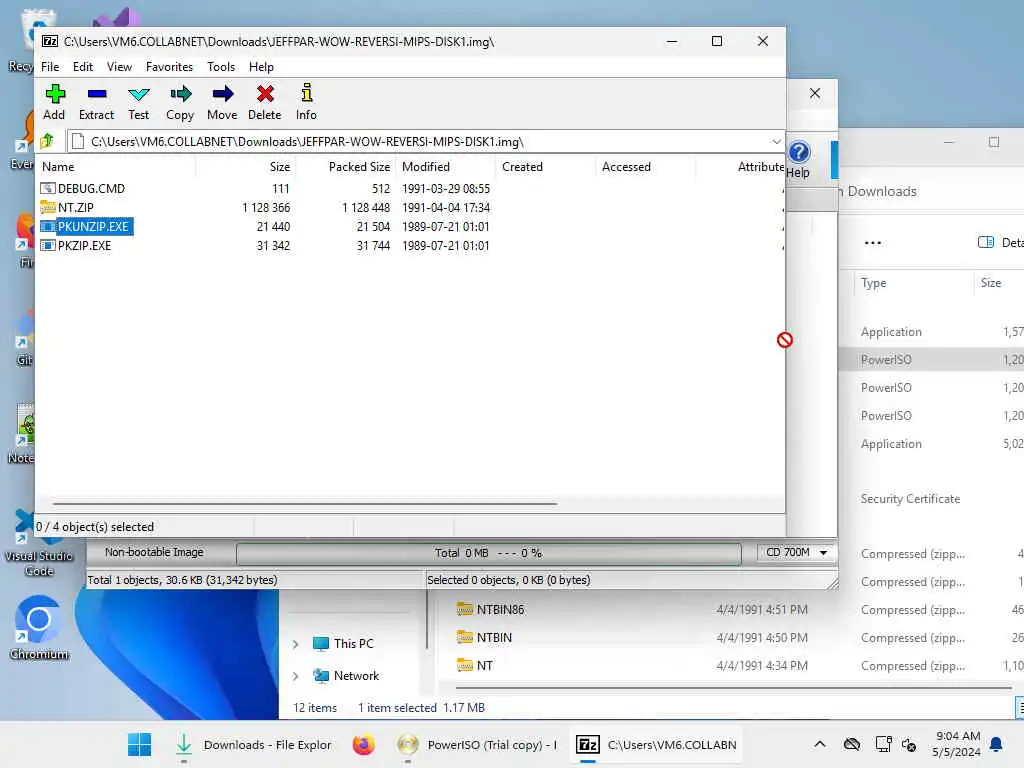1024x768 pixels.
Task: Switch to the 7-Zip taskbar button
Action: click(656, 744)
